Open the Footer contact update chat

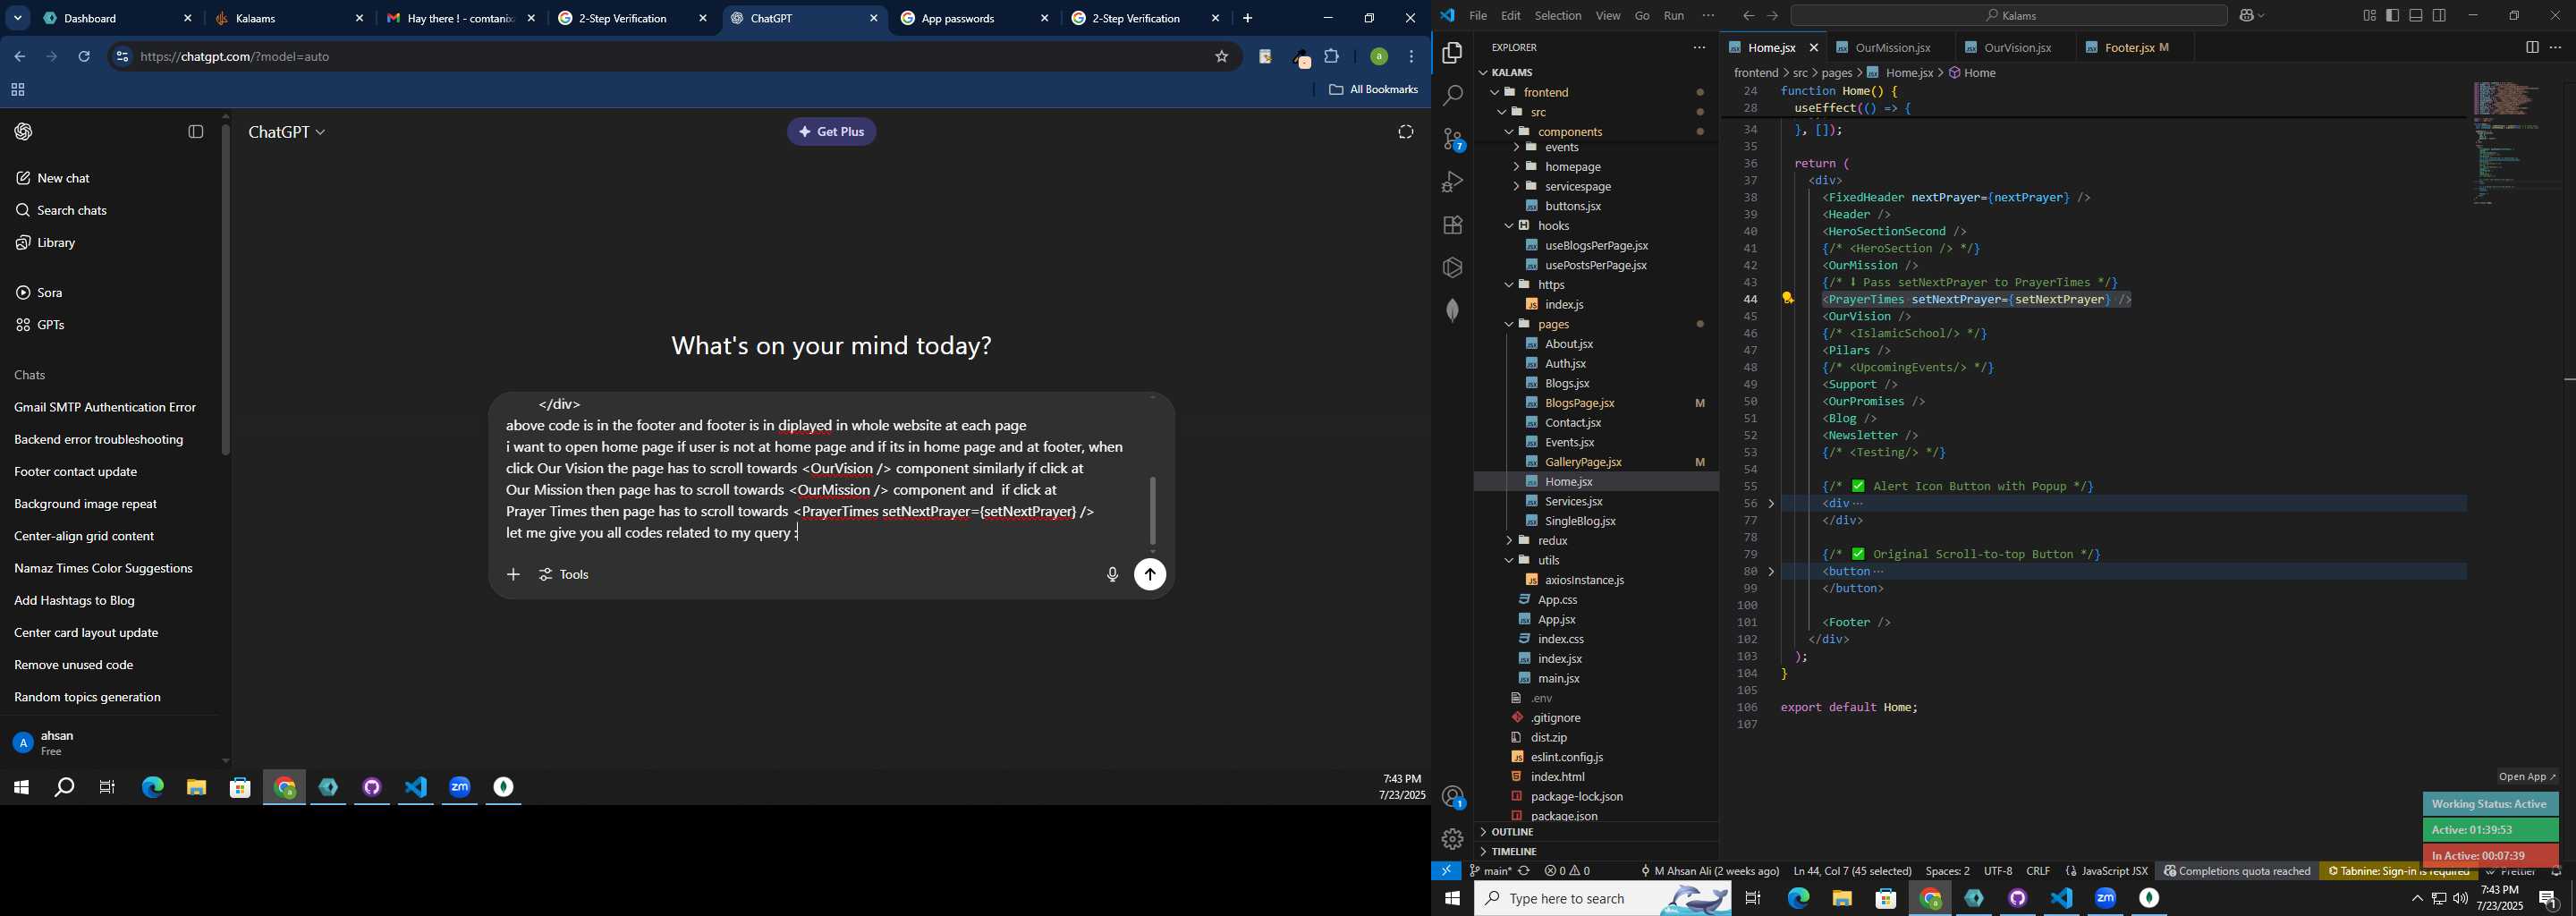[x=76, y=472]
